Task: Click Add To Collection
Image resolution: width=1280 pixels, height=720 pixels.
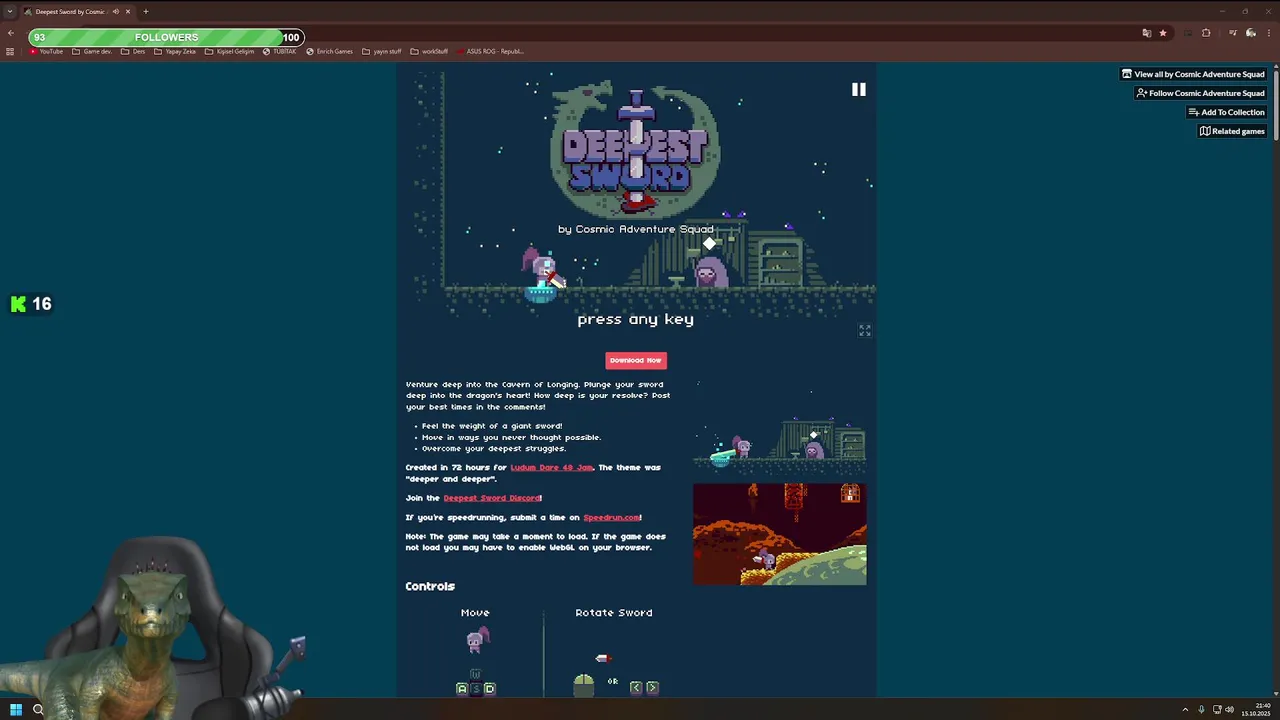Action: click(1226, 112)
